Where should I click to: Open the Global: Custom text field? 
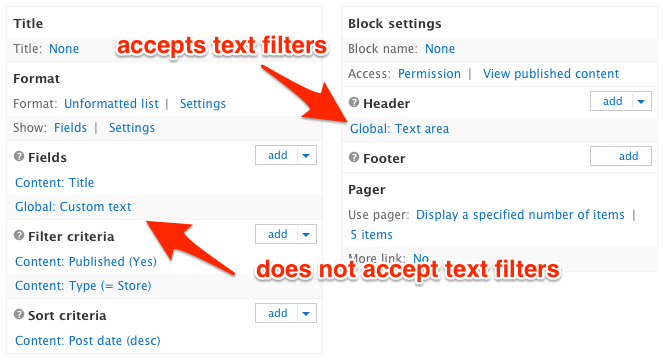73,207
